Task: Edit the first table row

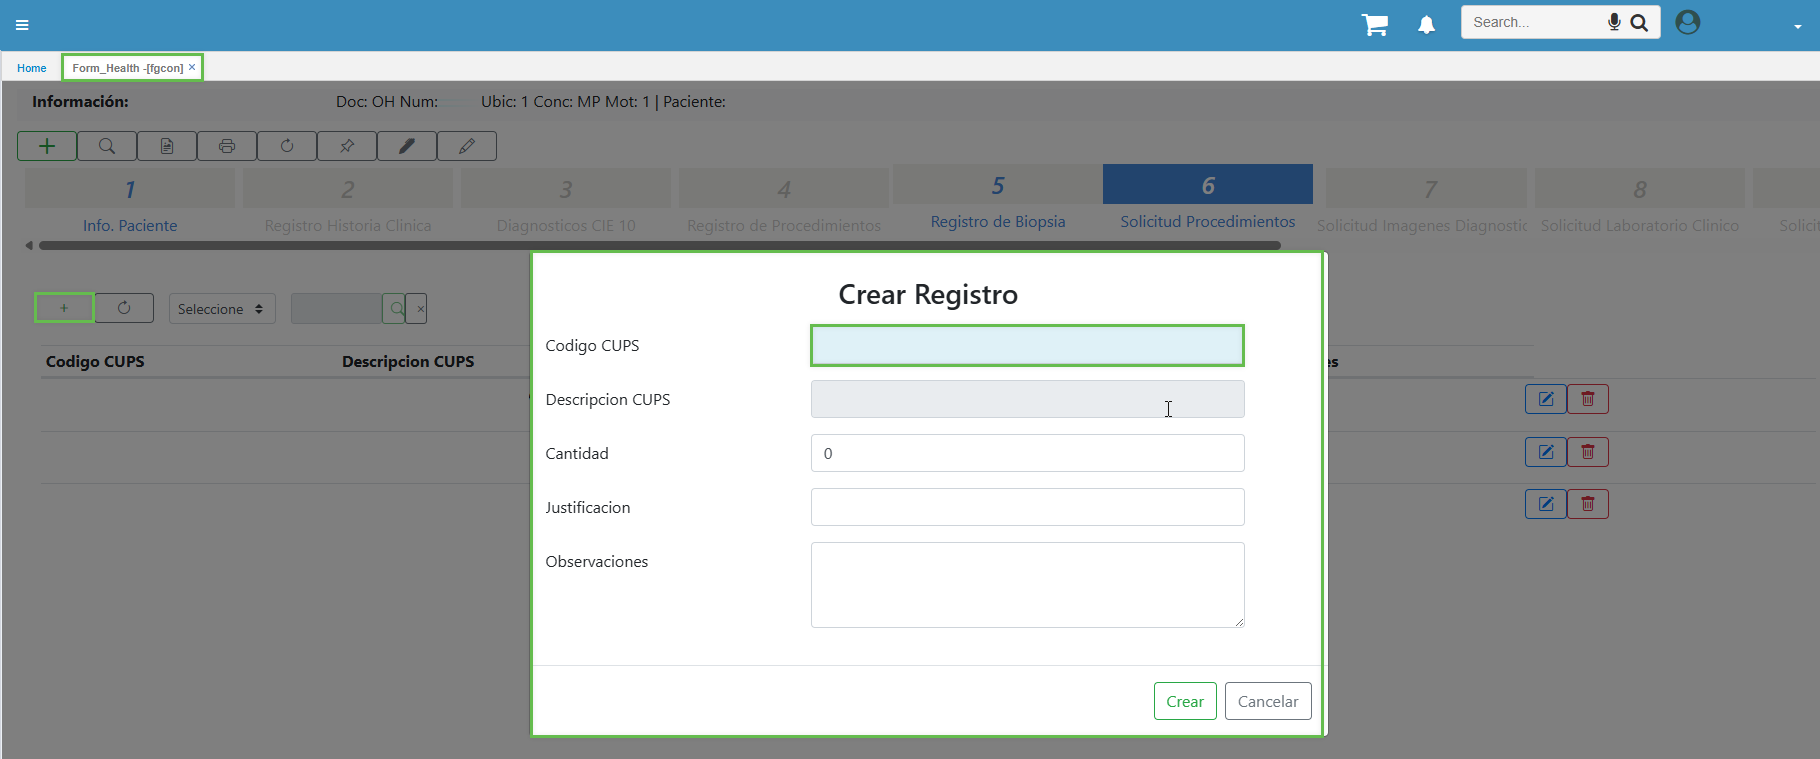Action: click(1545, 399)
